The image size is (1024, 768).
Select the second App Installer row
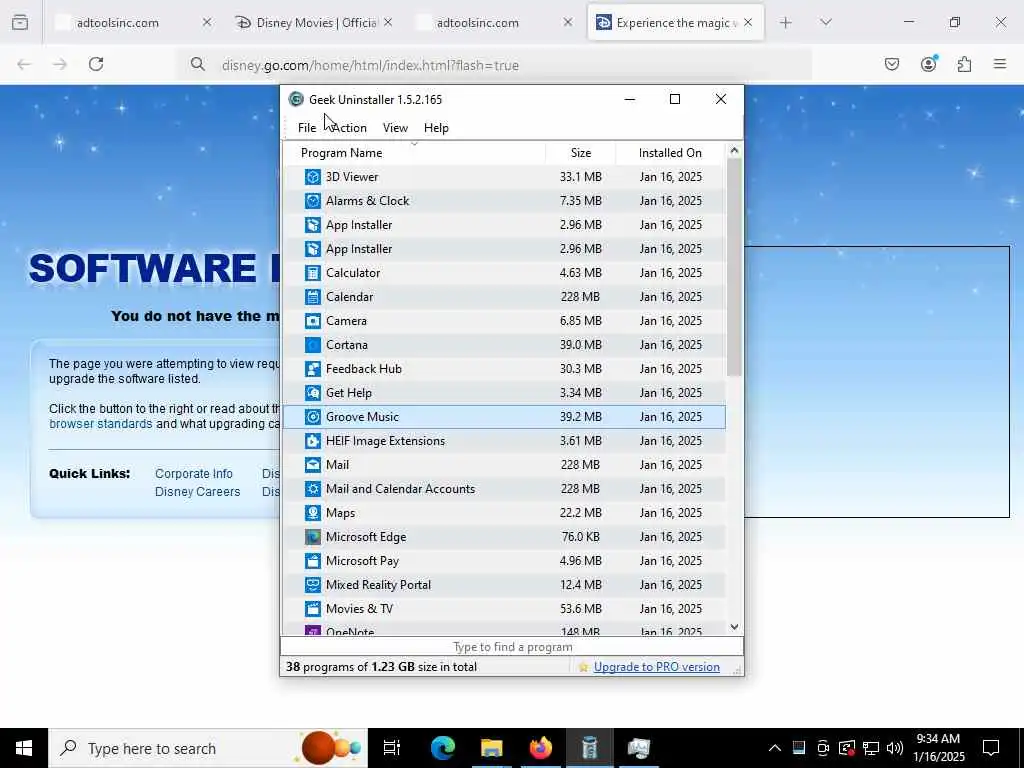[504, 249]
